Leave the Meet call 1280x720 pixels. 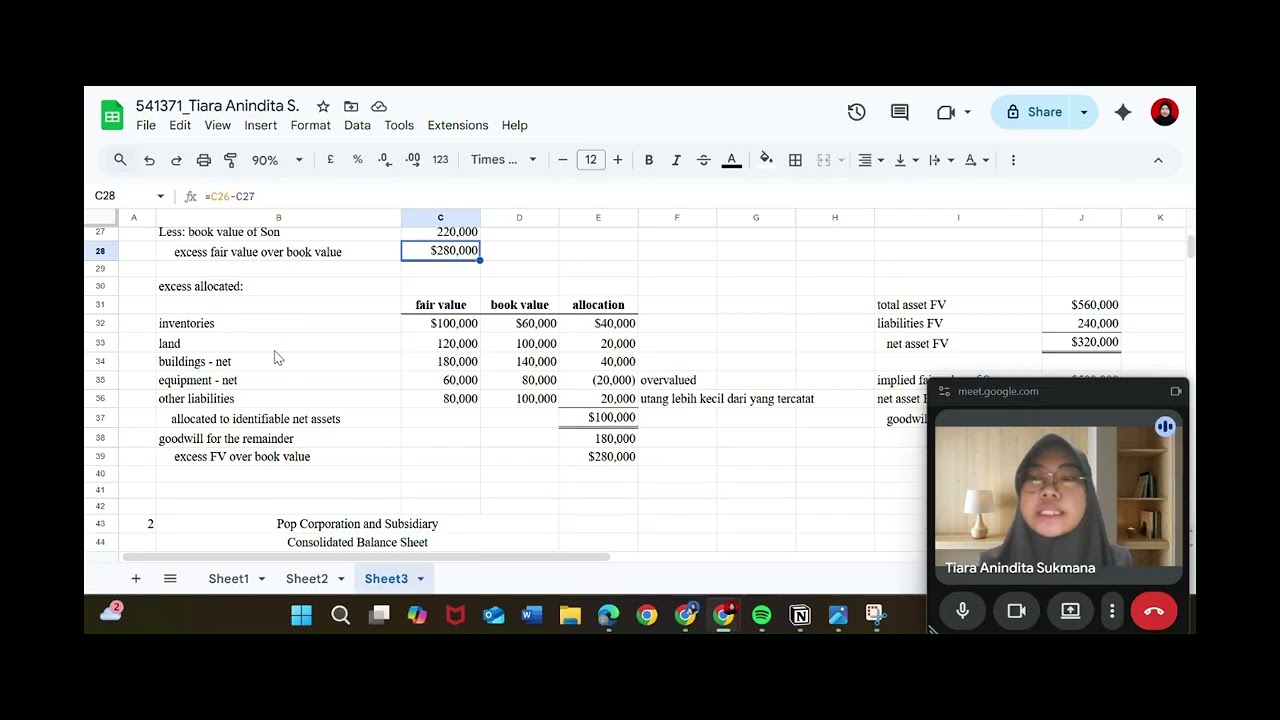click(1154, 611)
